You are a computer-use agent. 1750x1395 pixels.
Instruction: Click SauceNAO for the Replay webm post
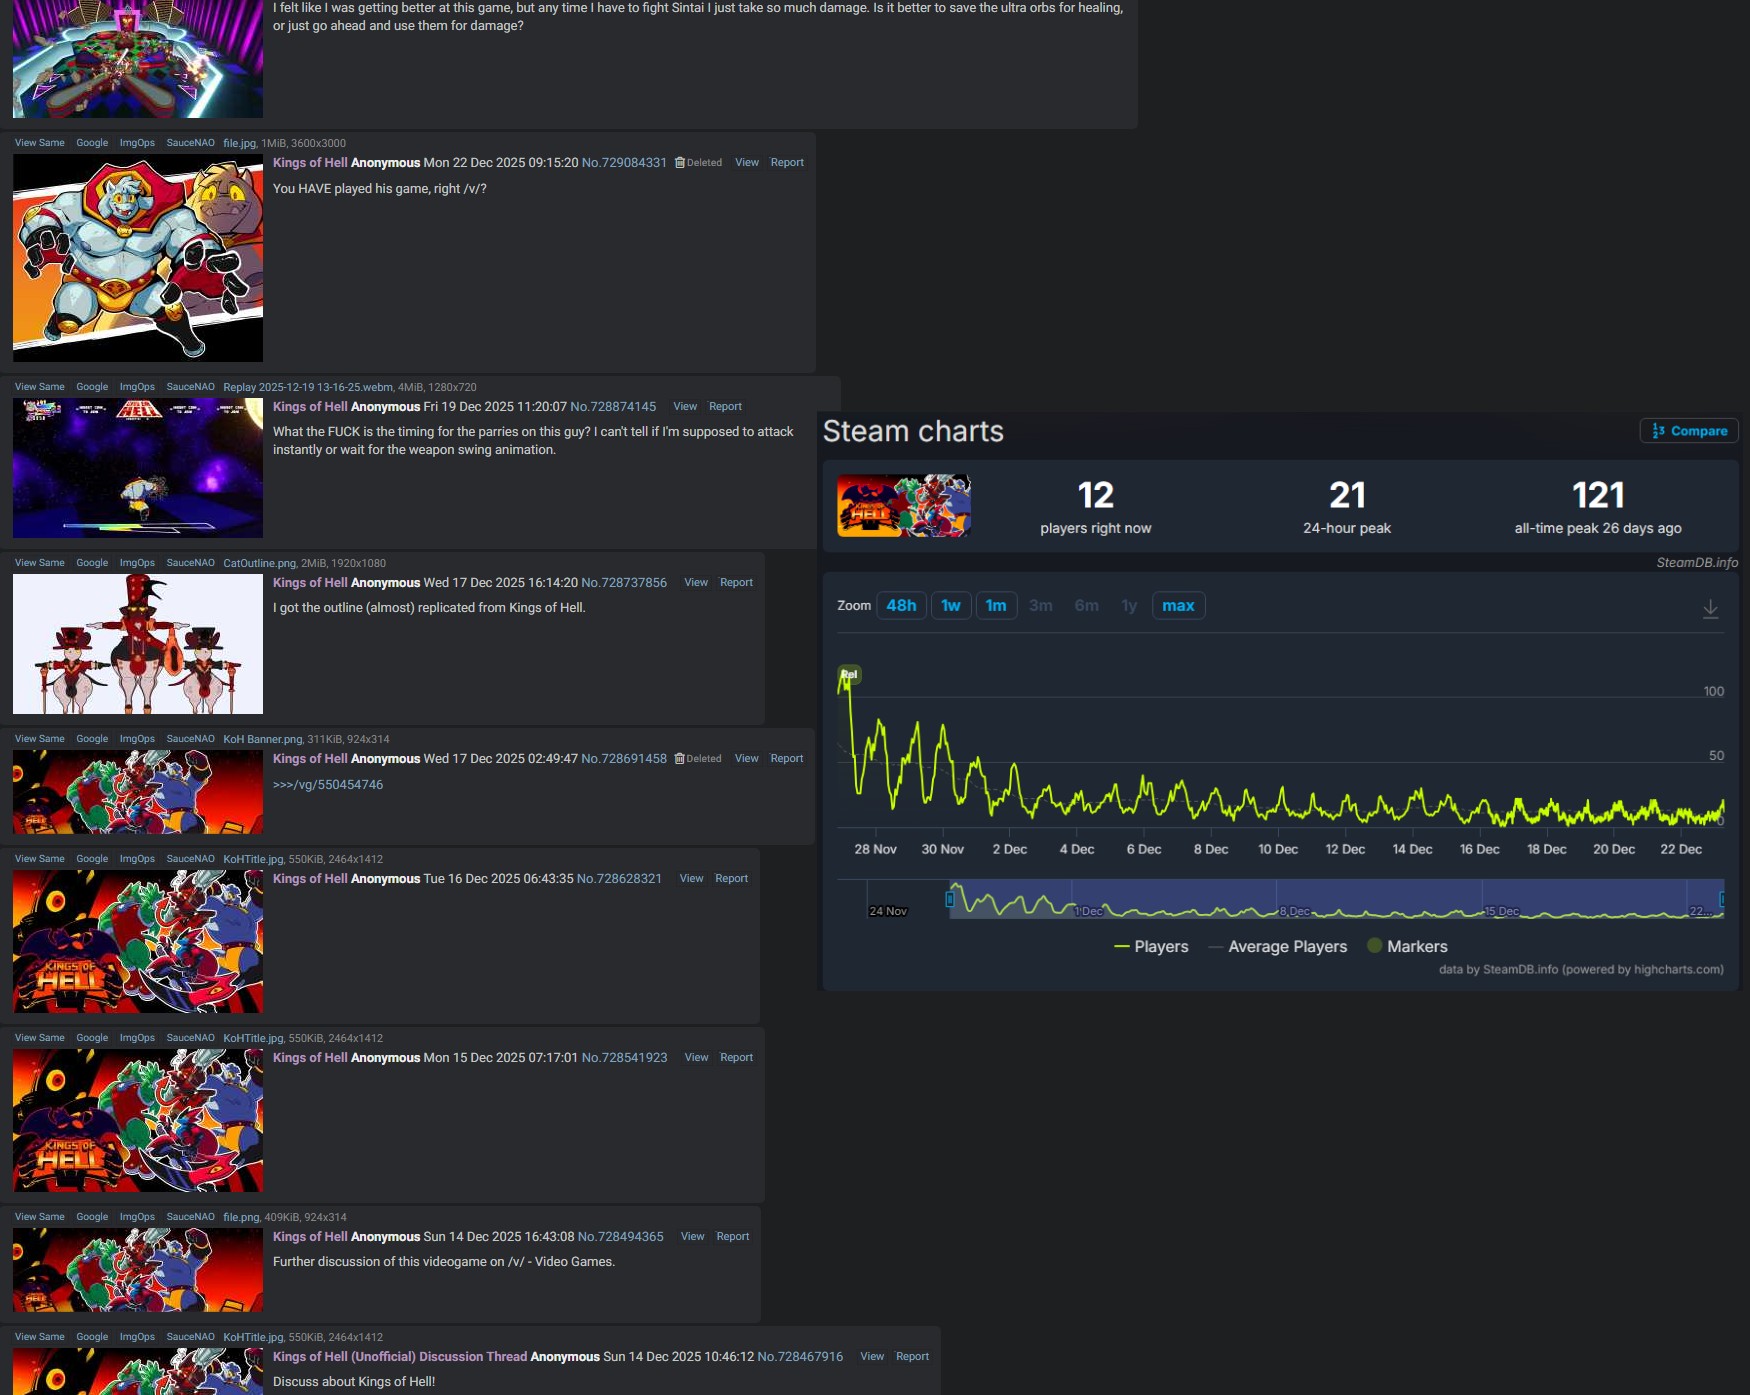click(x=190, y=387)
